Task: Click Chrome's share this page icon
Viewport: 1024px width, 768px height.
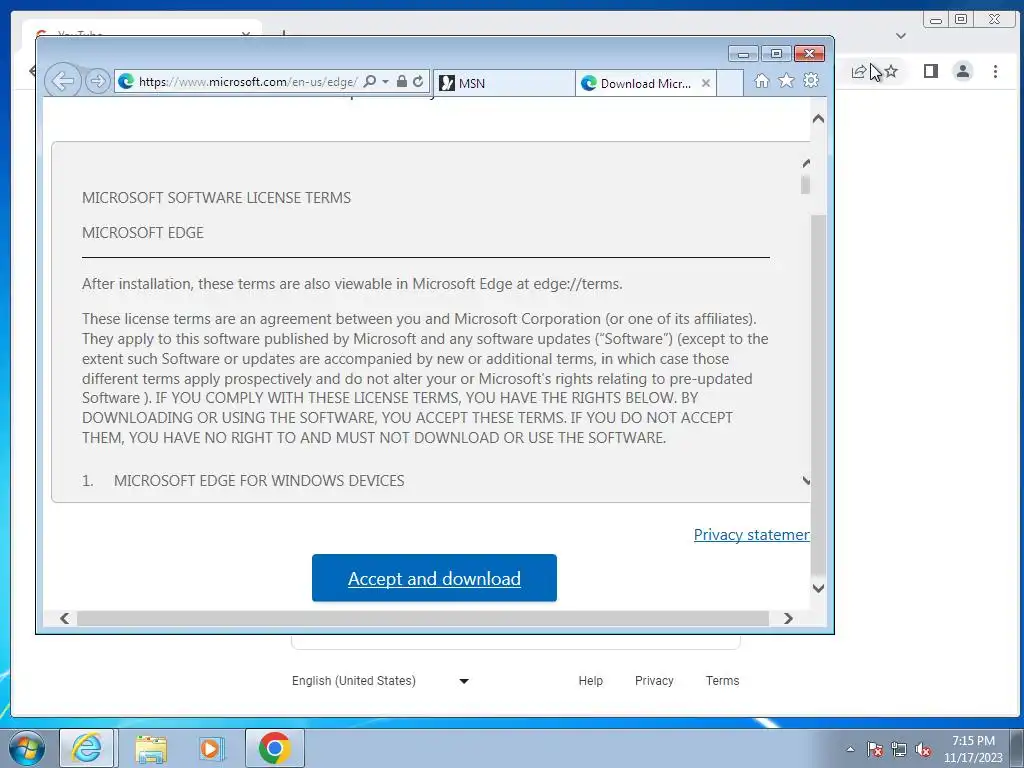Action: pyautogui.click(x=859, y=71)
